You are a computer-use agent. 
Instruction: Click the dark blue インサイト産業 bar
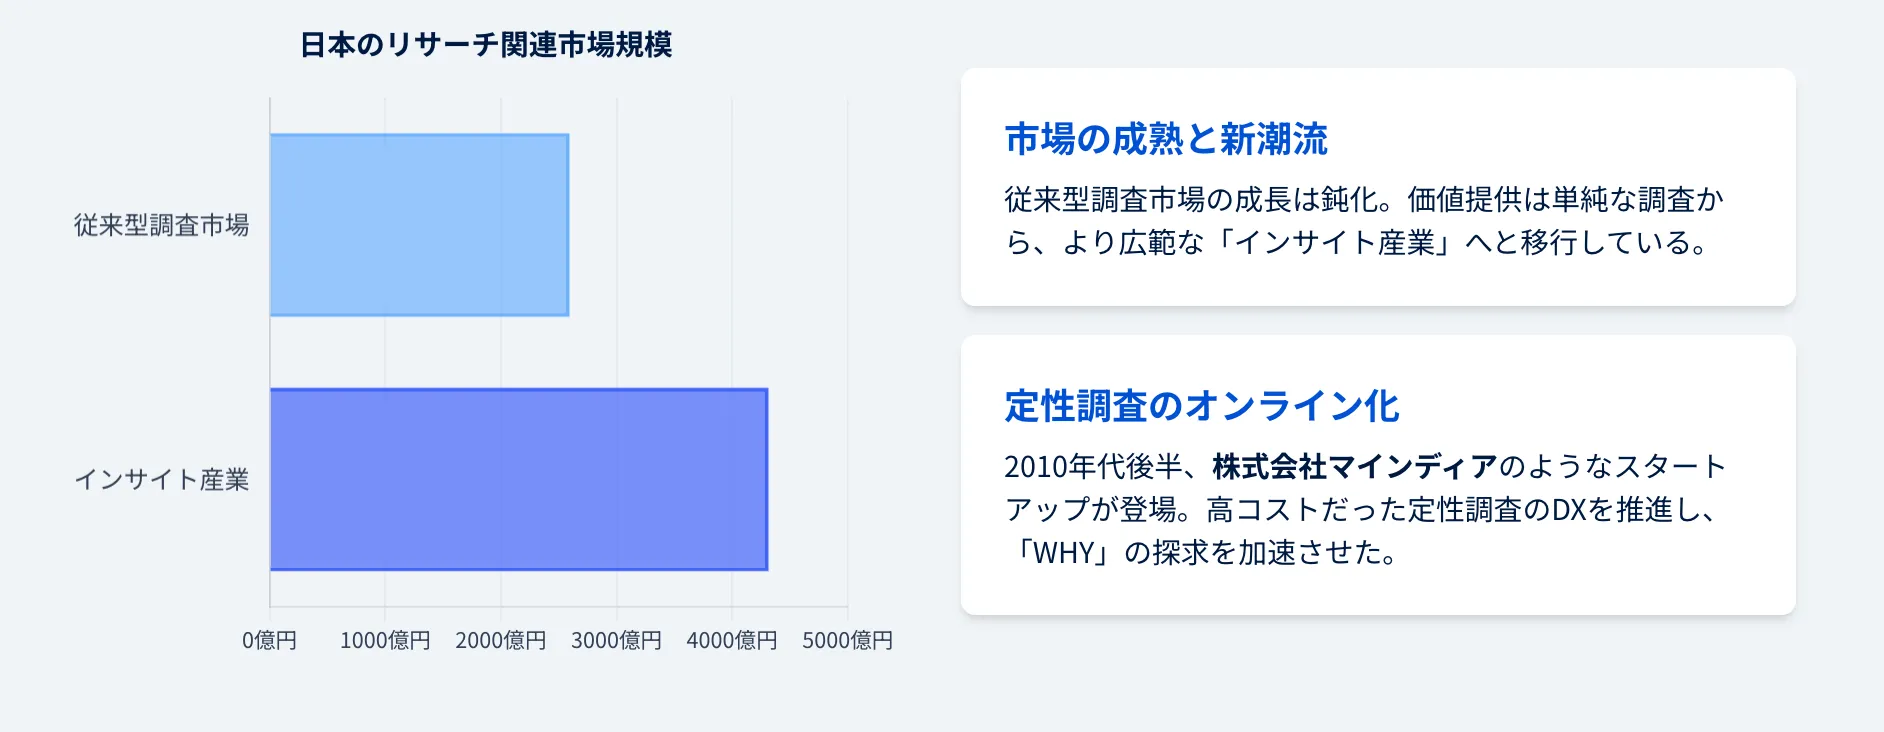(x=518, y=479)
